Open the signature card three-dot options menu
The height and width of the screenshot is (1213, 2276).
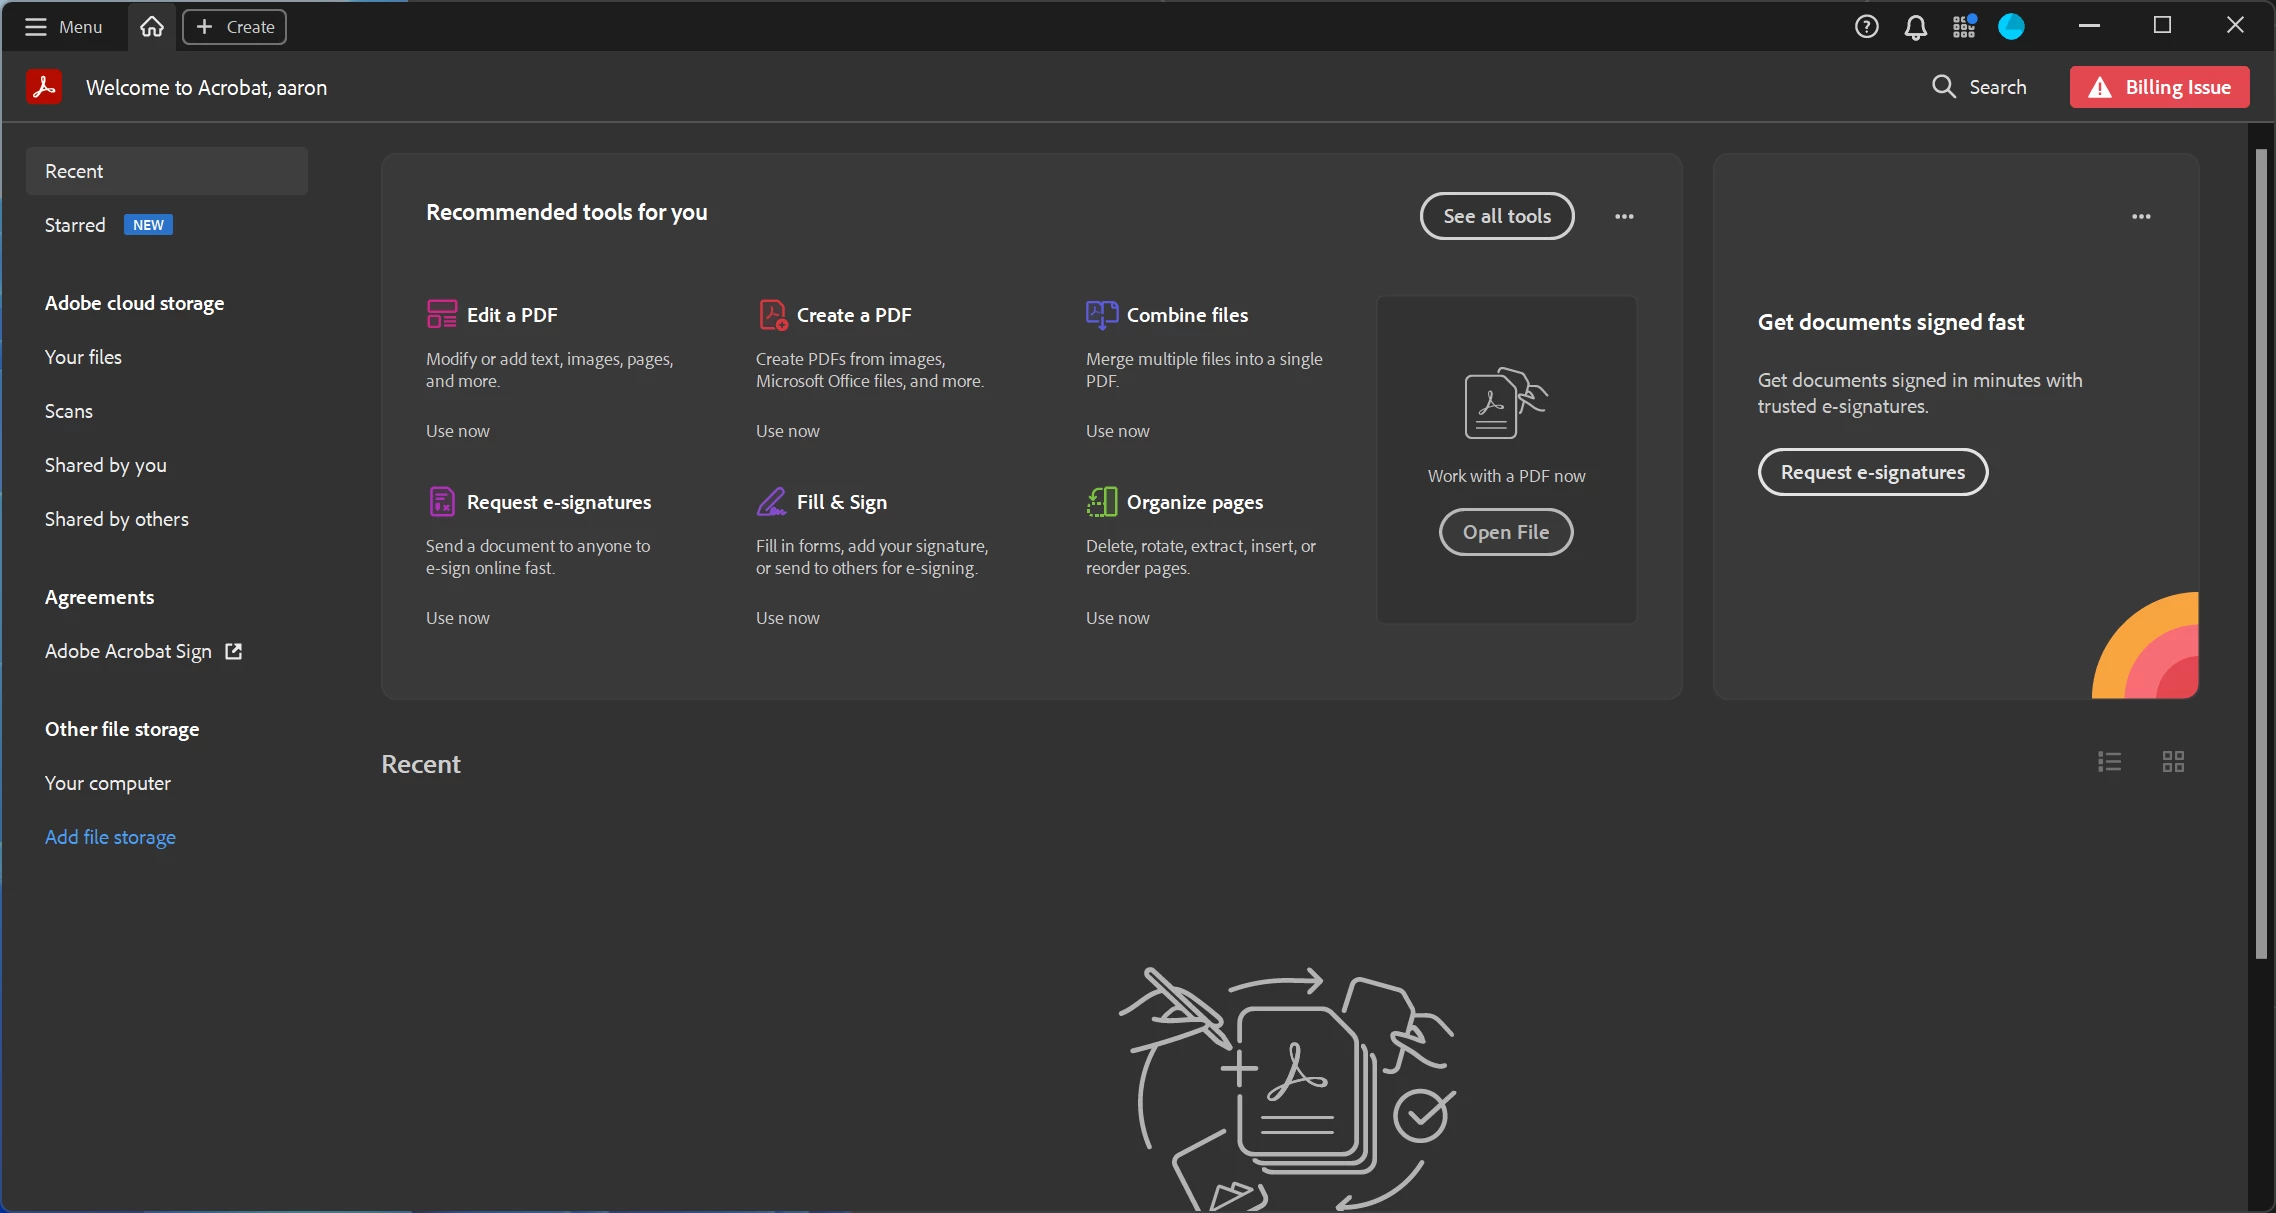point(2141,216)
